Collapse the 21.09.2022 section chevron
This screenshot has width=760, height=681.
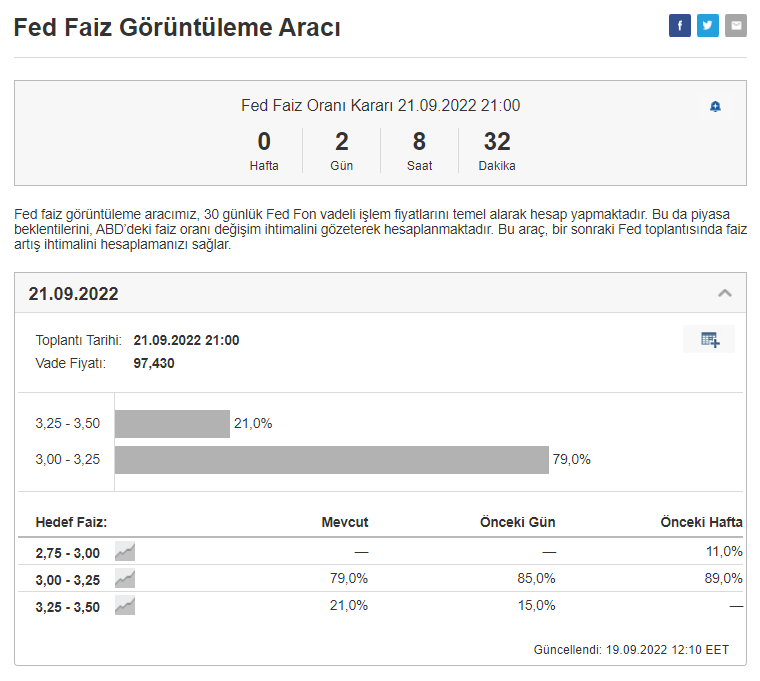(725, 294)
